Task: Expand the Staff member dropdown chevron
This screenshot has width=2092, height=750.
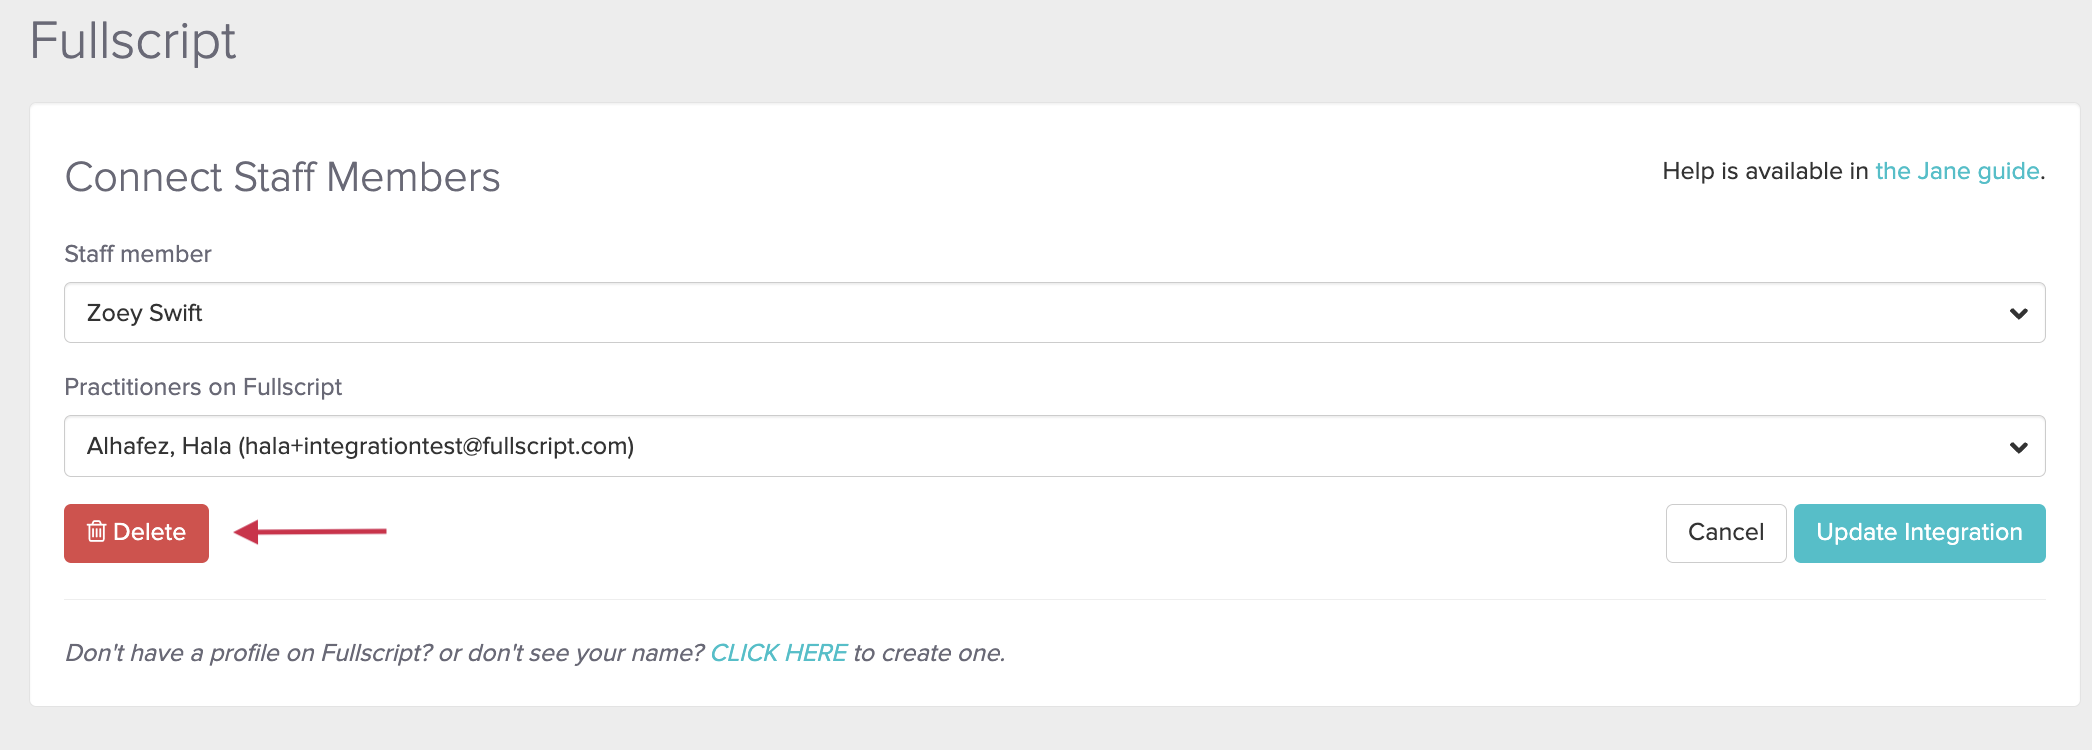Action: (2018, 314)
